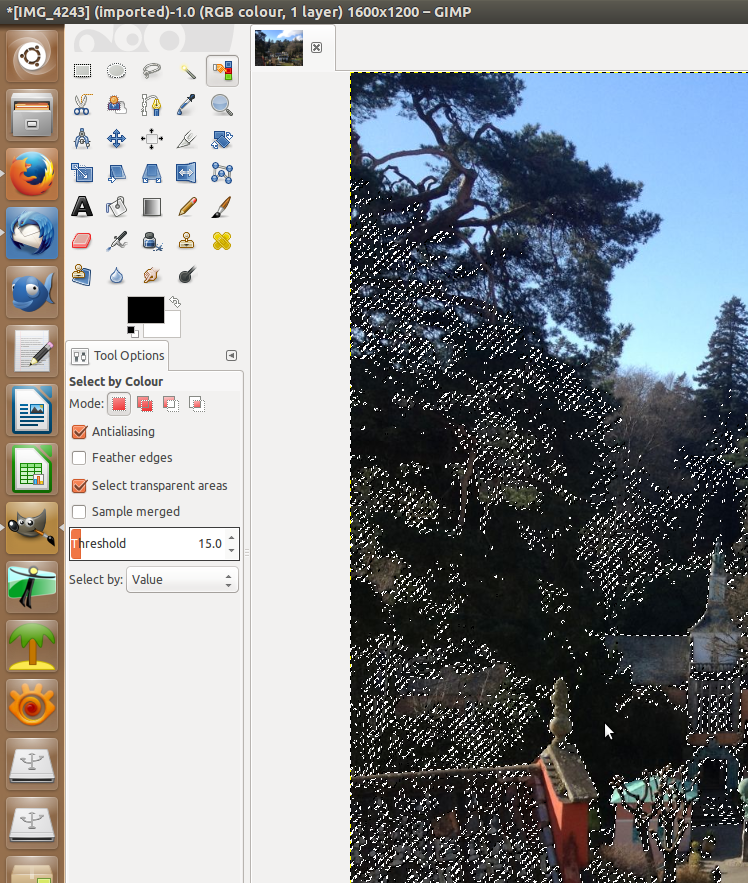Enable Feather edges option

click(x=79, y=458)
